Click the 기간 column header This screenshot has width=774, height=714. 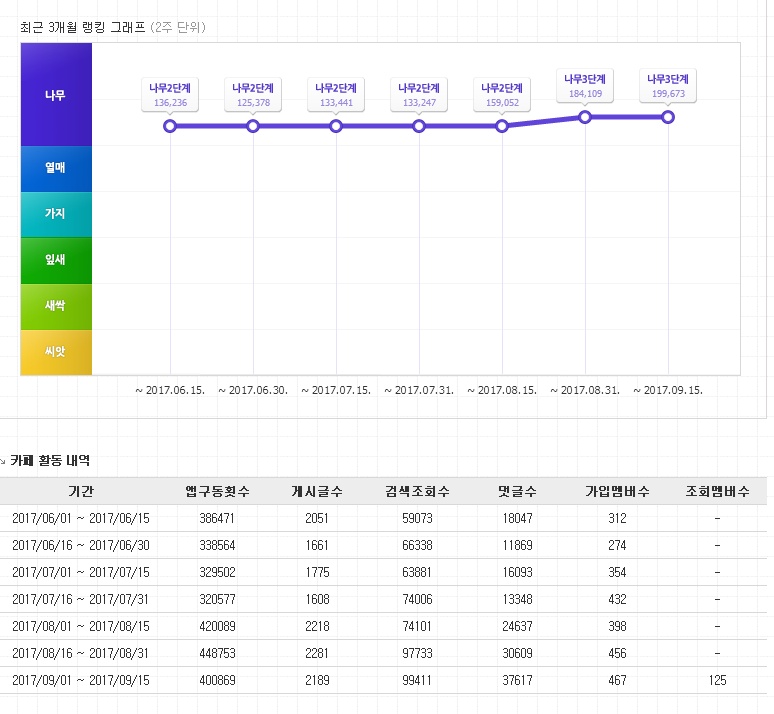point(81,491)
